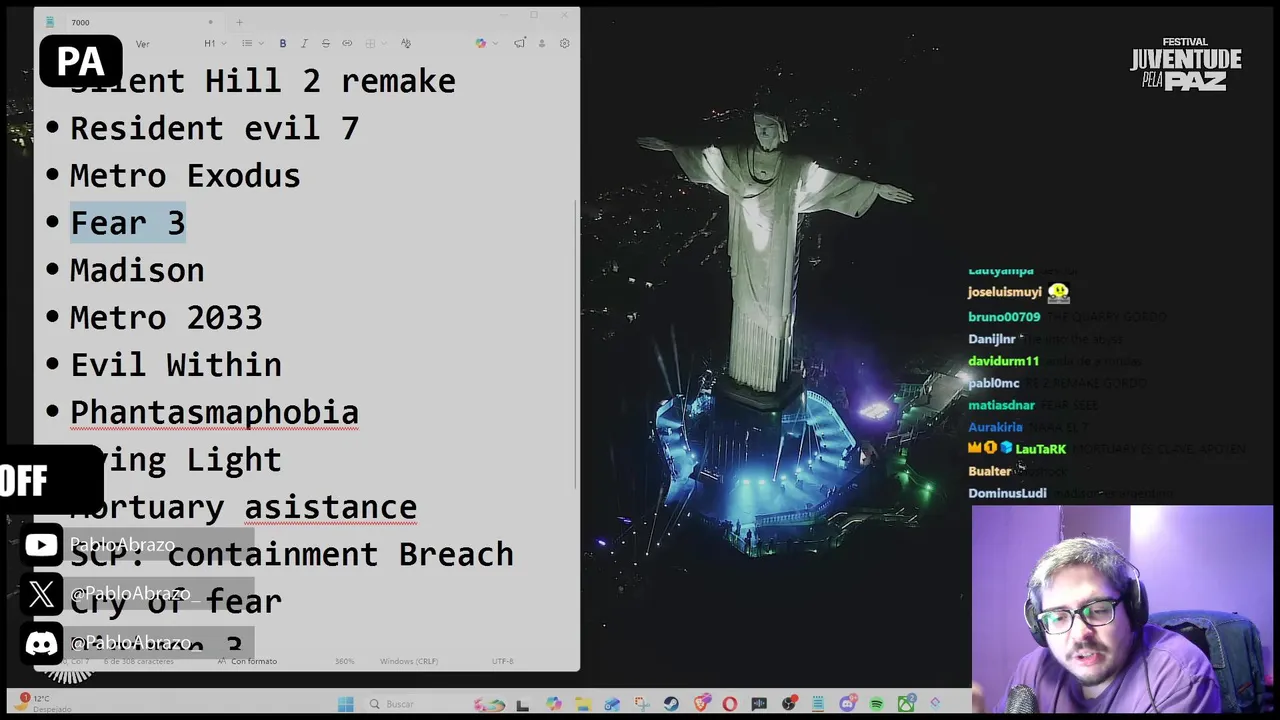1280x720 pixels.
Task: Close the 7000 tab via its dot
Action: coord(210,22)
